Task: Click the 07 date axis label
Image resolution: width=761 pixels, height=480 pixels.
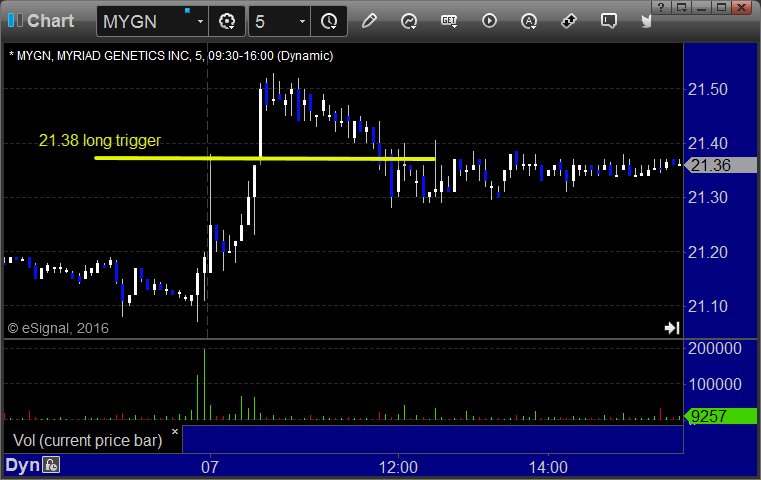Action: coord(210,467)
